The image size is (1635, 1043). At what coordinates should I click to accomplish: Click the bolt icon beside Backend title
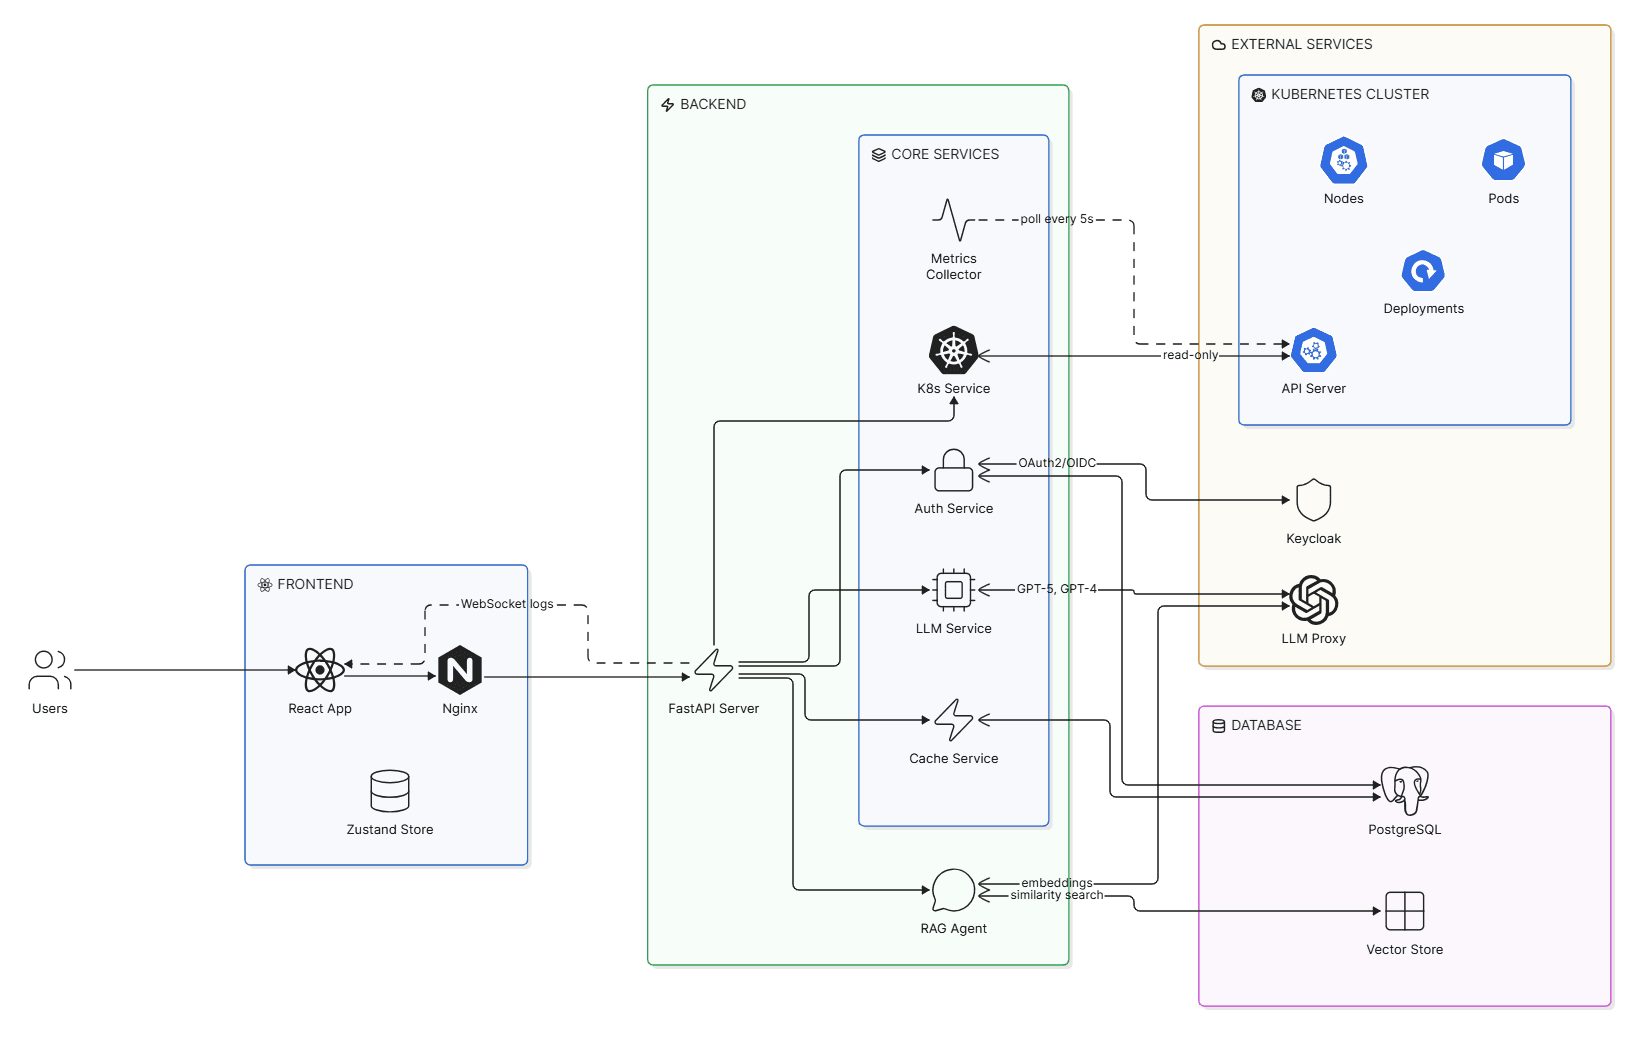pos(667,105)
